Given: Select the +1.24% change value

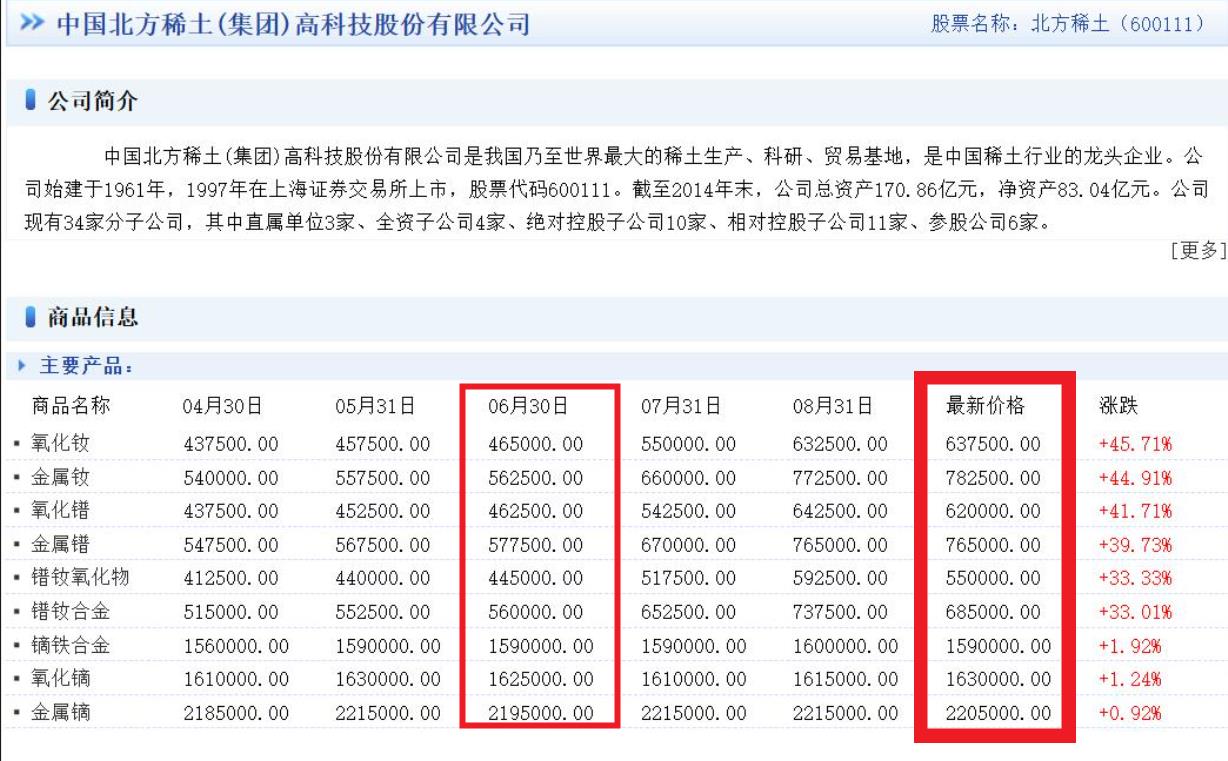Looking at the screenshot, I should click(x=1130, y=679).
